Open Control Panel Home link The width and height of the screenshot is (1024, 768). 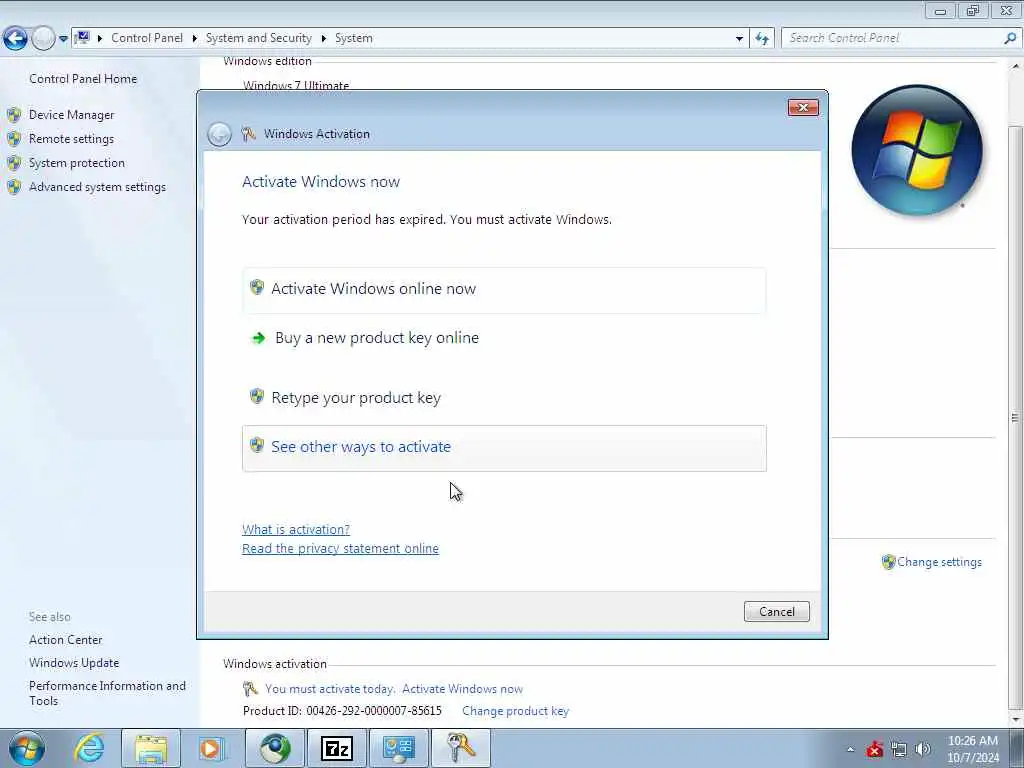[x=83, y=79]
